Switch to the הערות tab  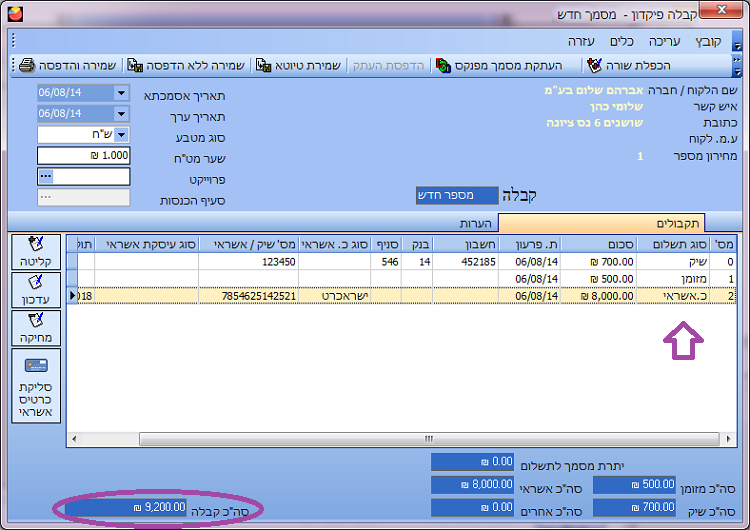(x=478, y=223)
